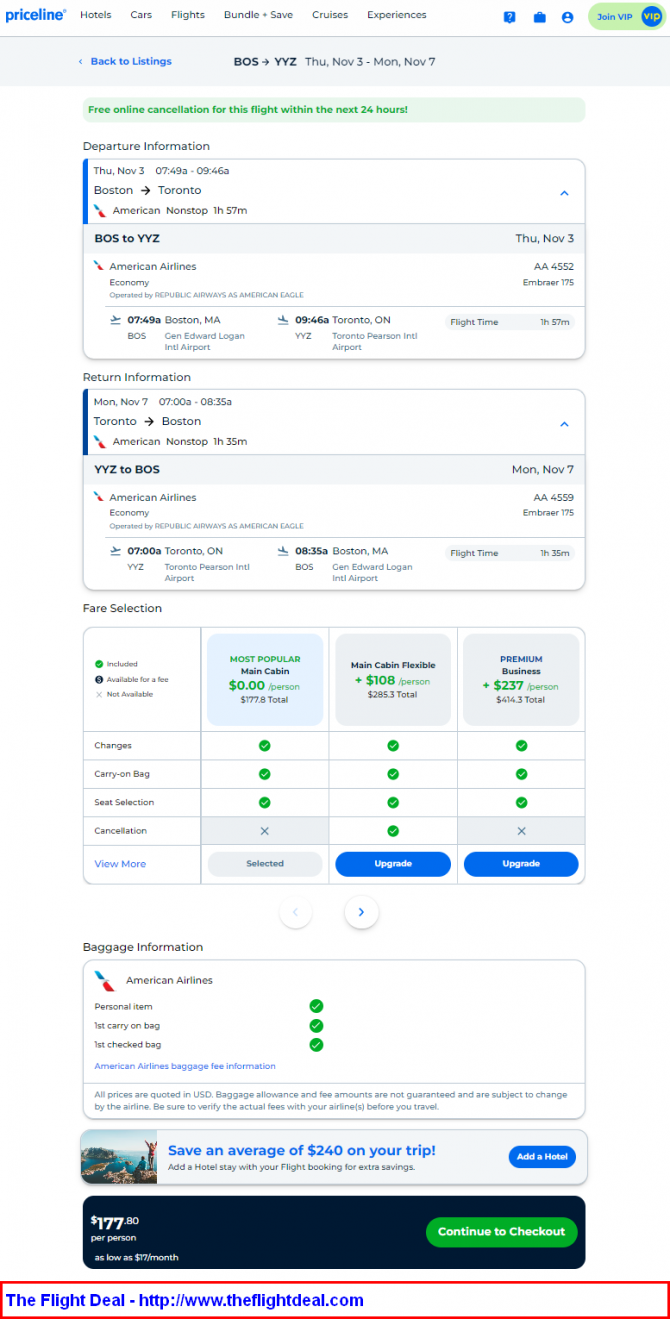Go Back to Listings
Screen dimensions: 670x1319
[x=131, y=62]
